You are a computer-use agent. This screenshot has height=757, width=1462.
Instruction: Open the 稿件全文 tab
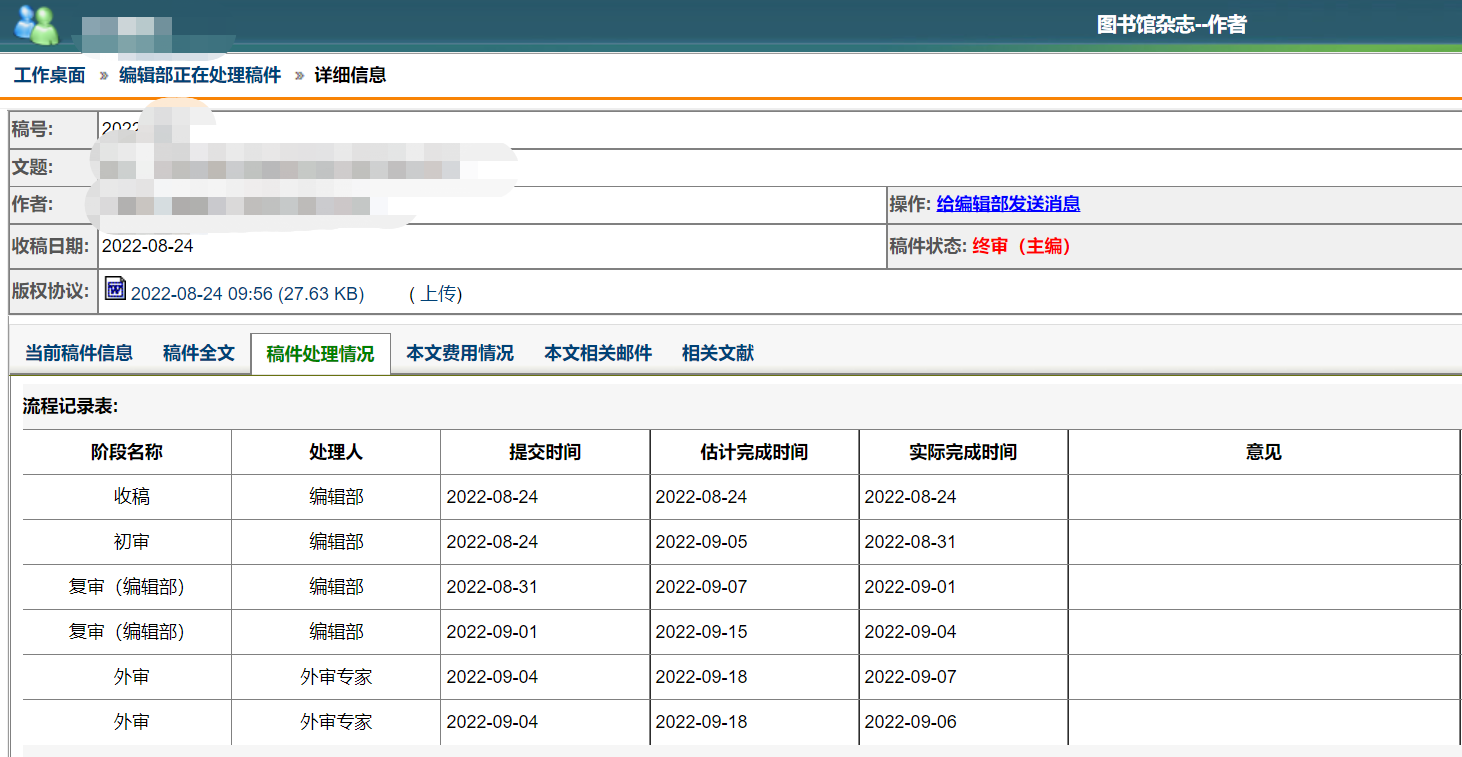(x=199, y=353)
